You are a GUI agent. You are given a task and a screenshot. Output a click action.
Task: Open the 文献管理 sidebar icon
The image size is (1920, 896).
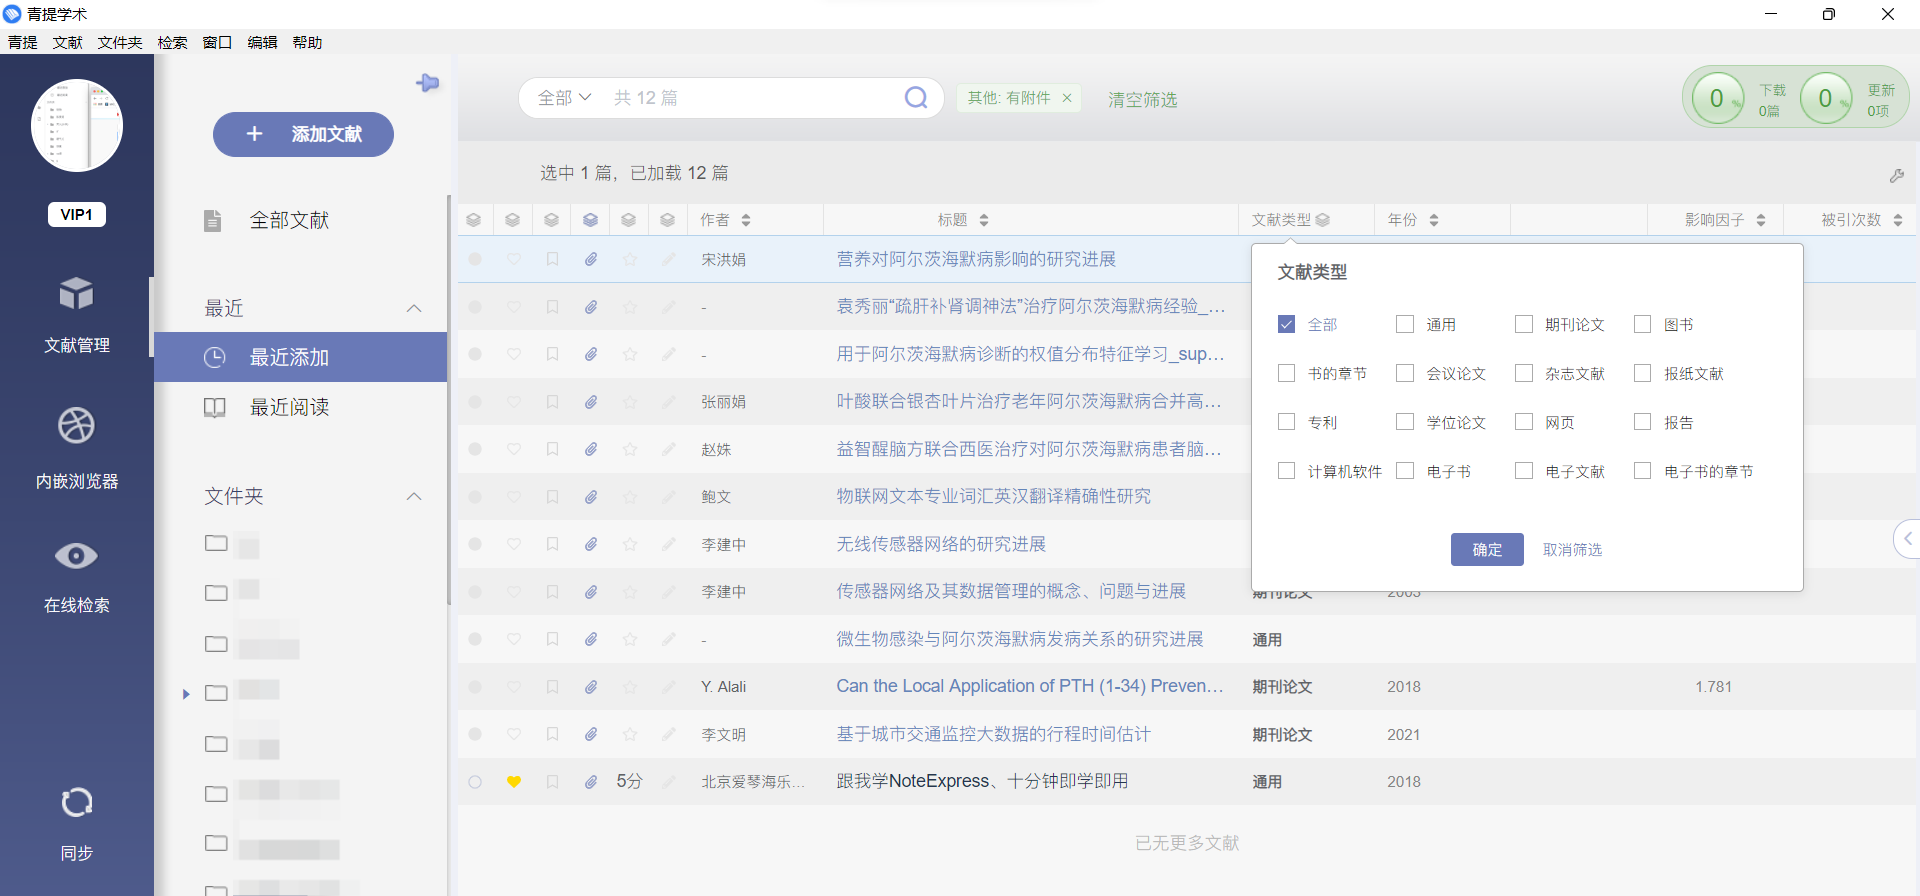(76, 294)
